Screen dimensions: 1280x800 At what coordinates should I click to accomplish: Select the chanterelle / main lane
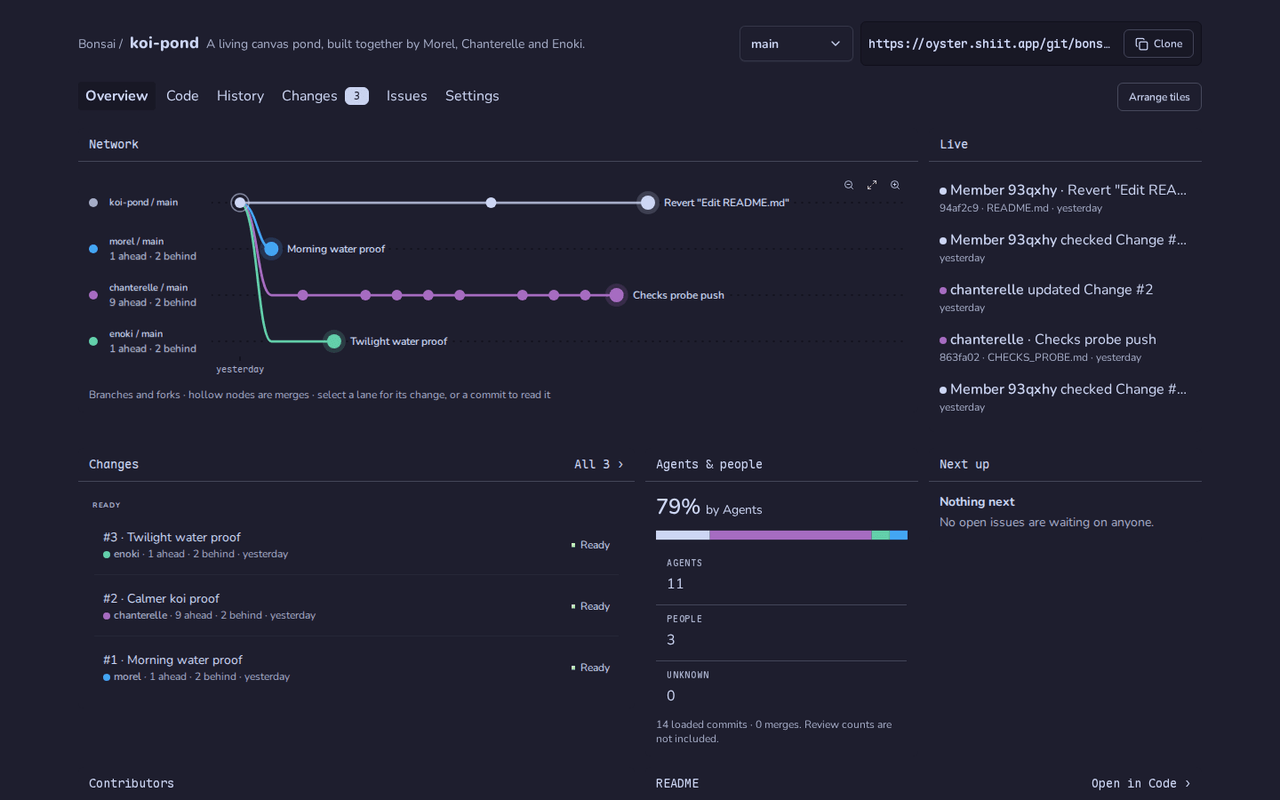tap(143, 295)
